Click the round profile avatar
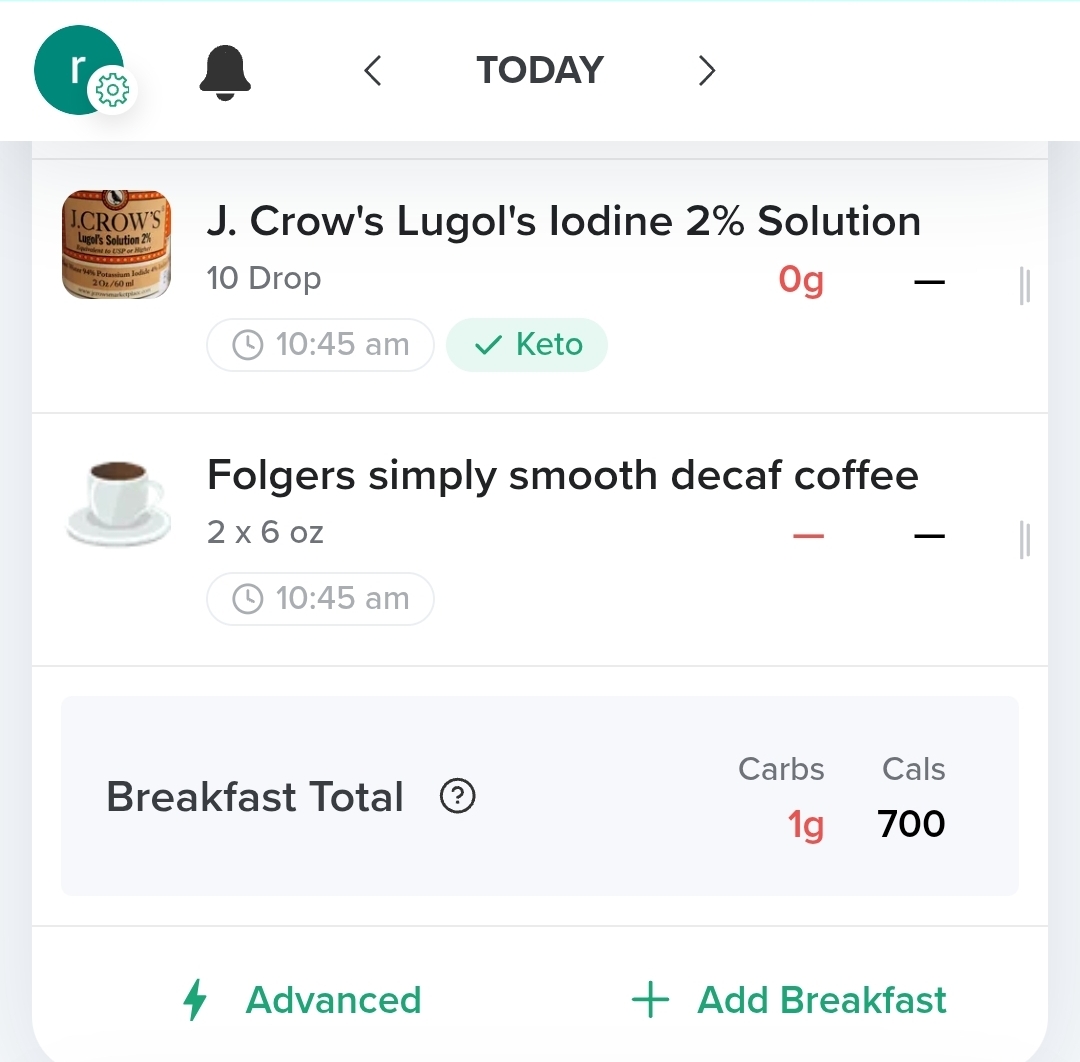Viewport: 1080px width, 1062px height. (79, 70)
